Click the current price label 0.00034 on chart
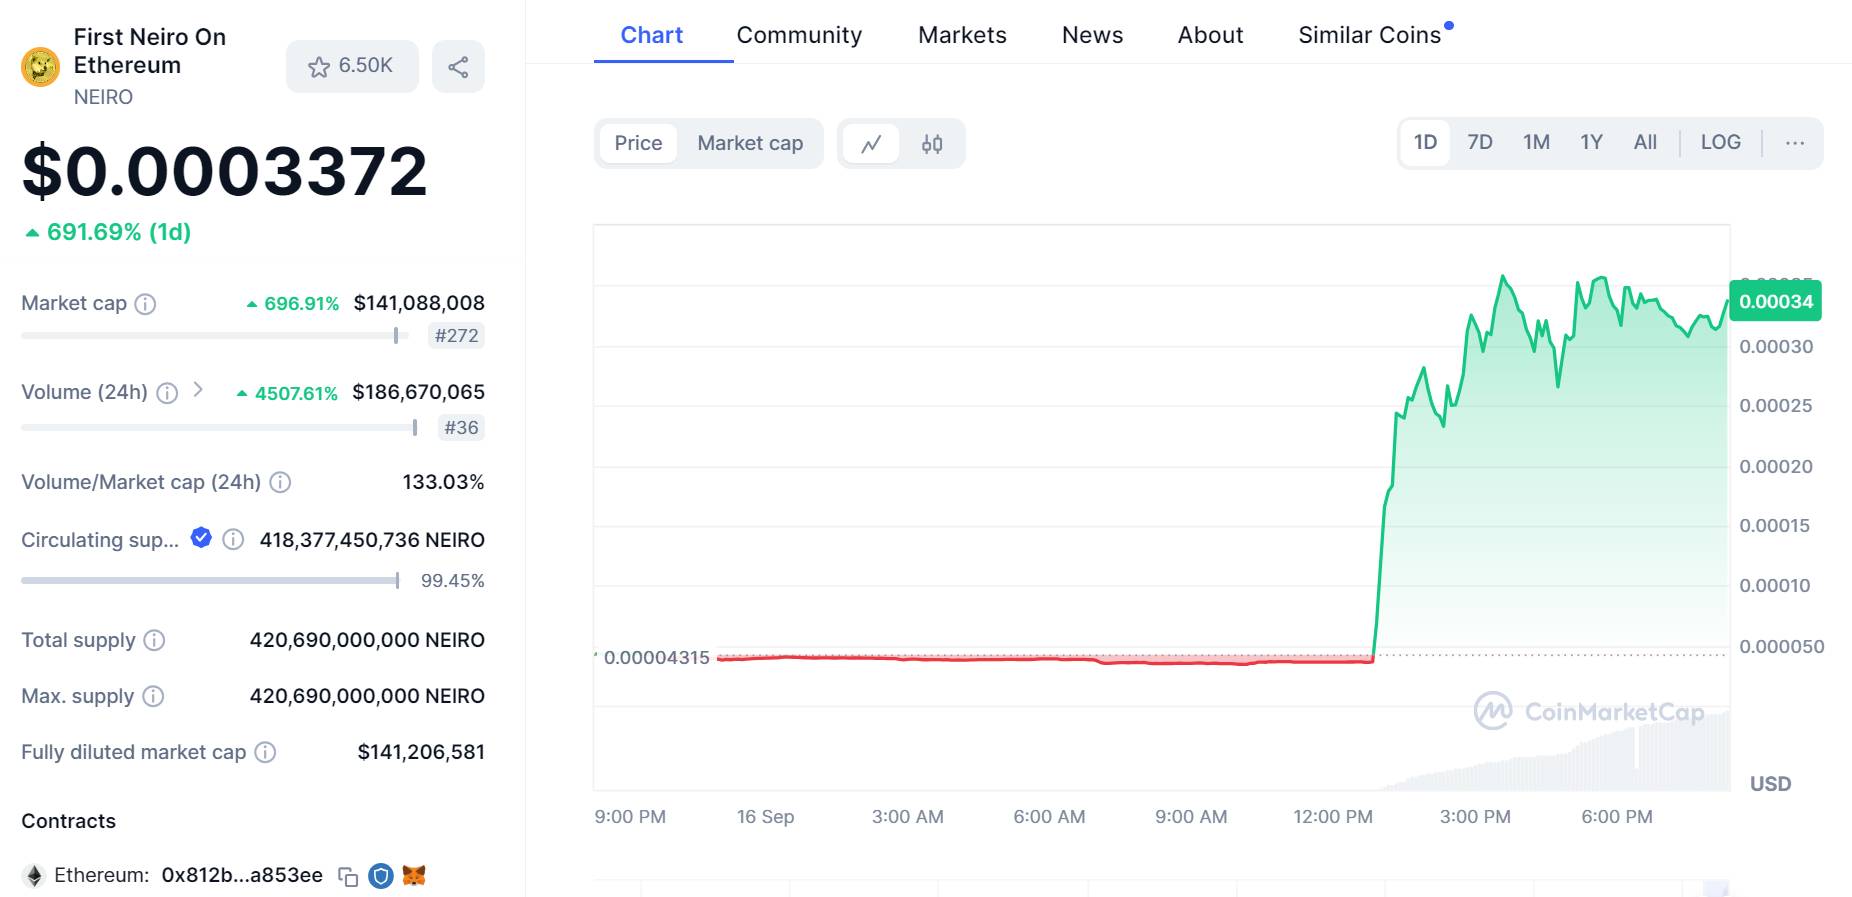 1775,301
